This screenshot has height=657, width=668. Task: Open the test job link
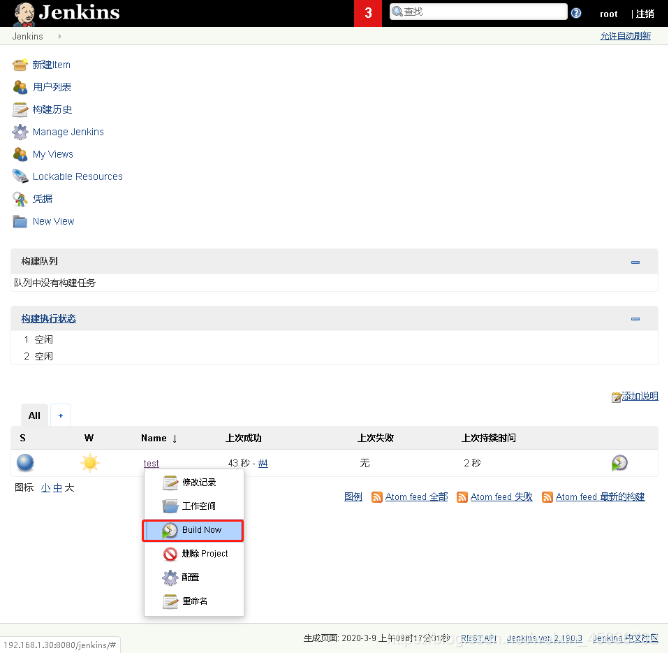tap(151, 463)
